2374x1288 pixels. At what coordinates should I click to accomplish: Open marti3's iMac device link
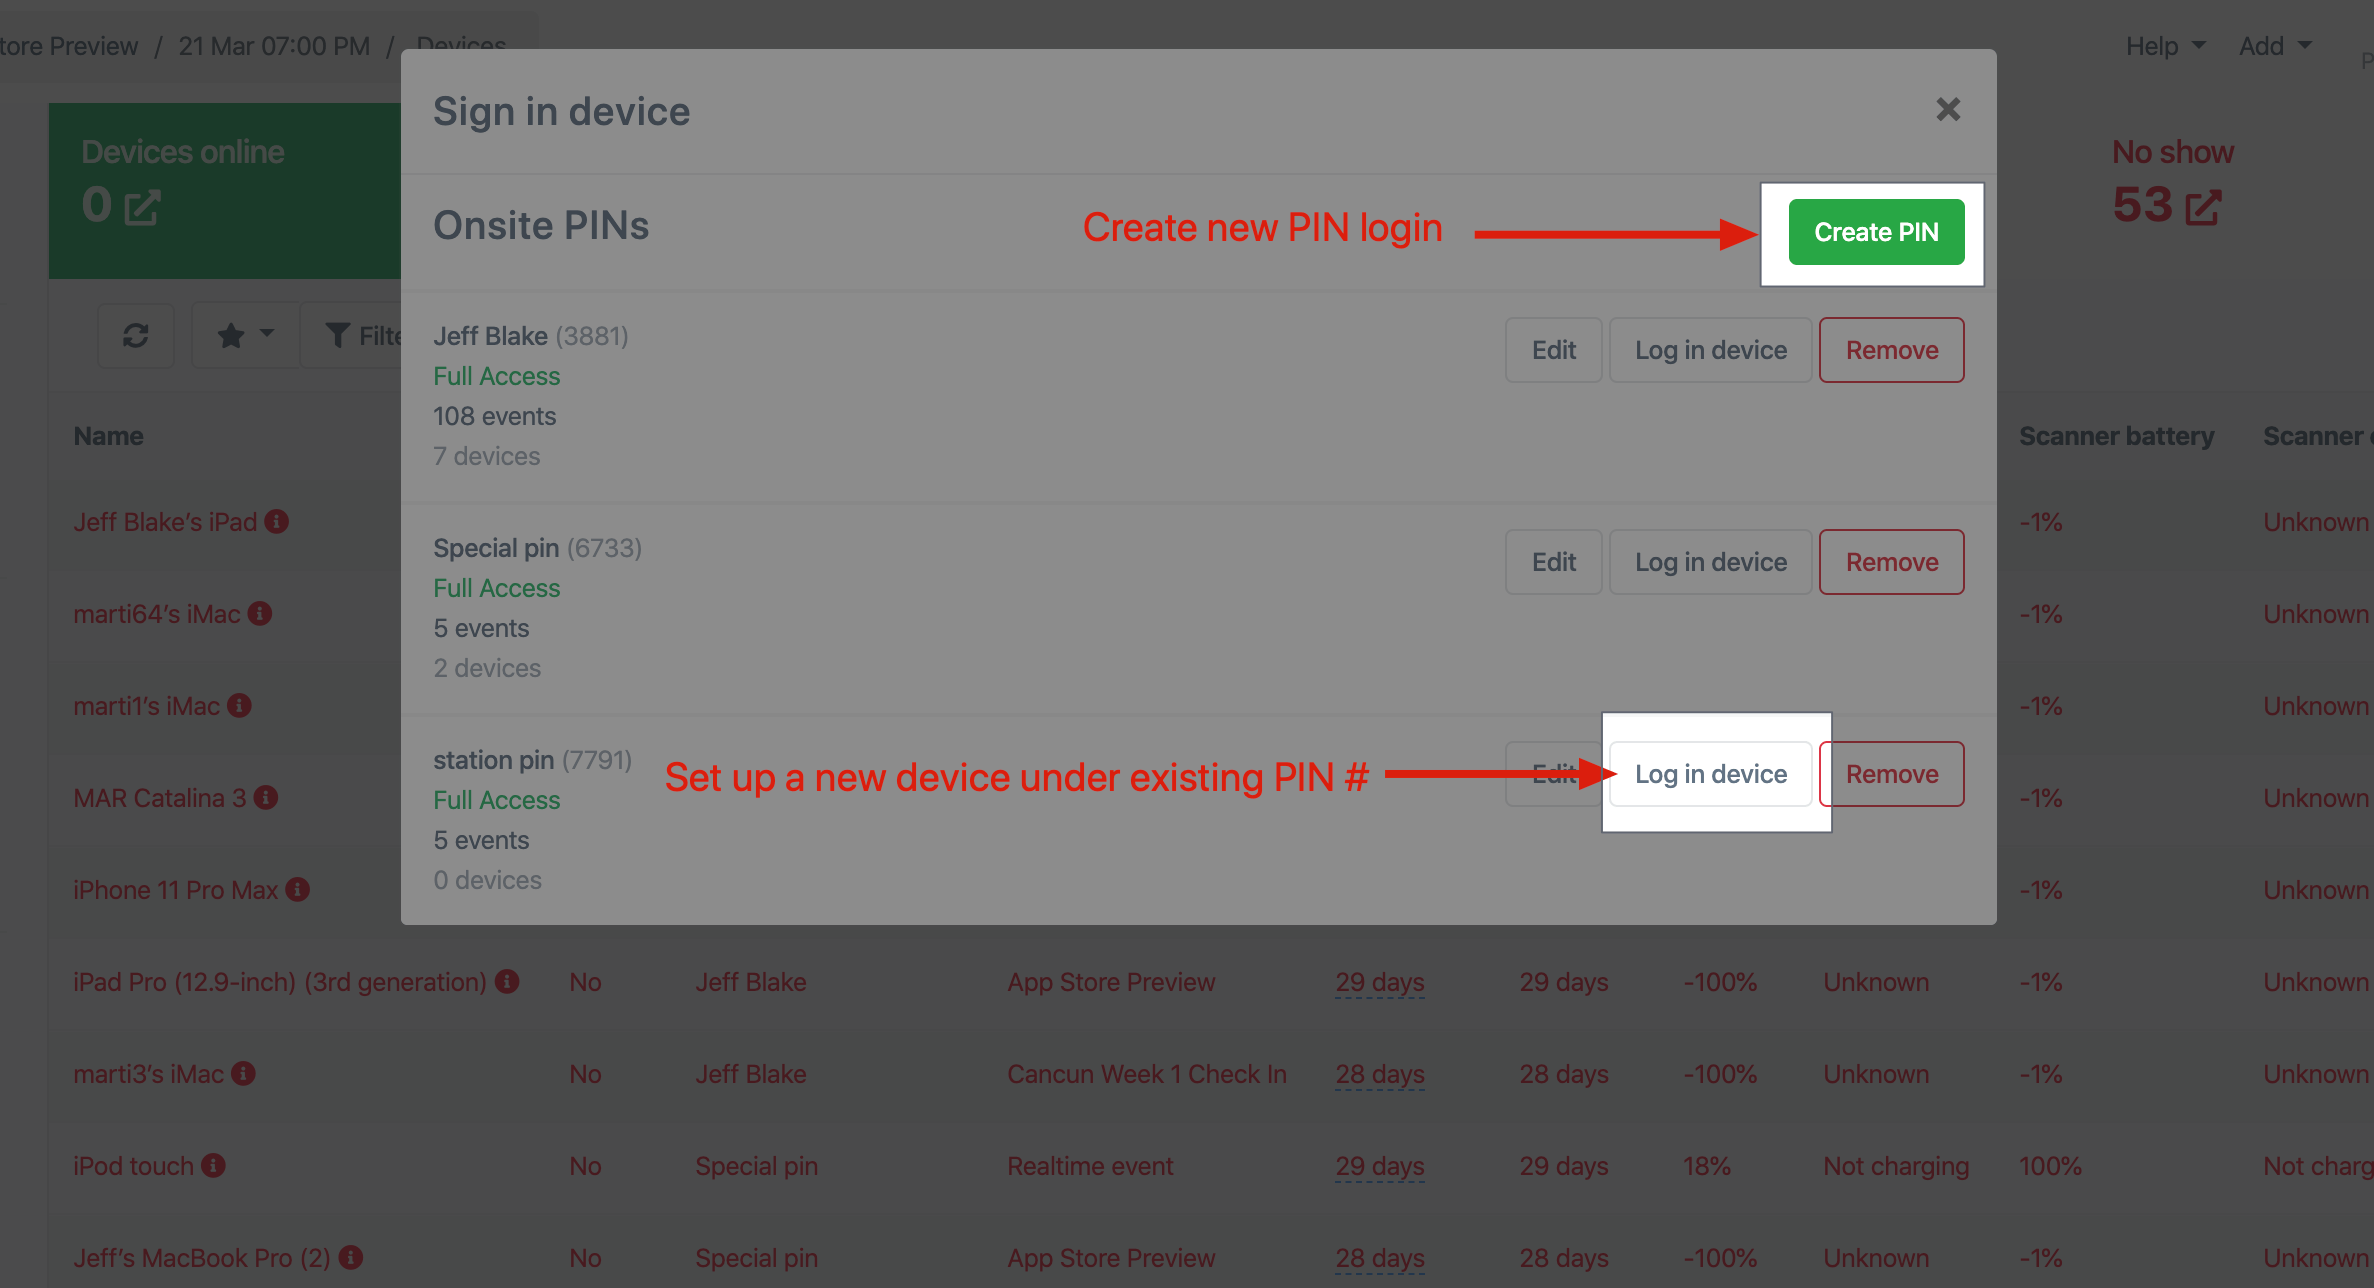pyautogui.click(x=148, y=1074)
